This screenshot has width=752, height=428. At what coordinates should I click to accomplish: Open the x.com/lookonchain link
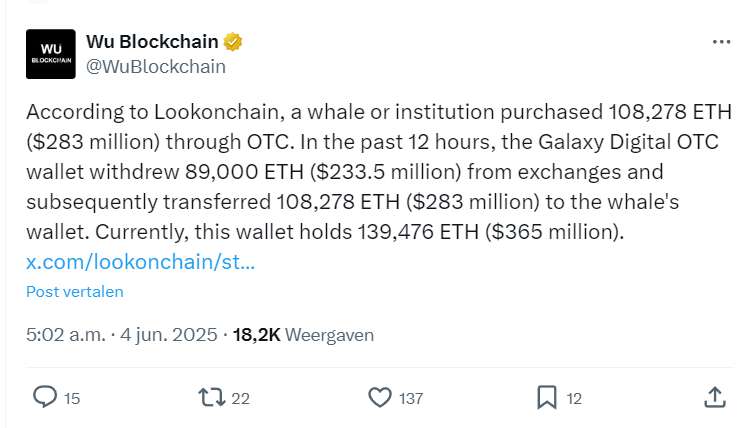pos(141,262)
